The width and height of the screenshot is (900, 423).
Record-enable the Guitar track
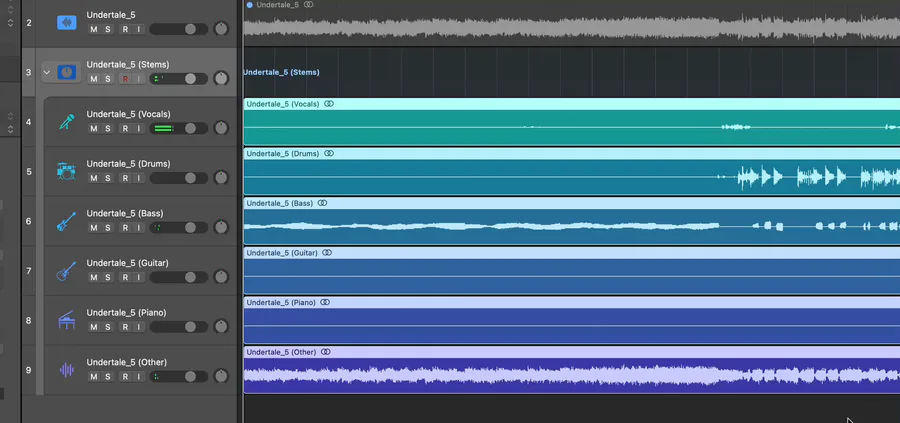point(125,277)
